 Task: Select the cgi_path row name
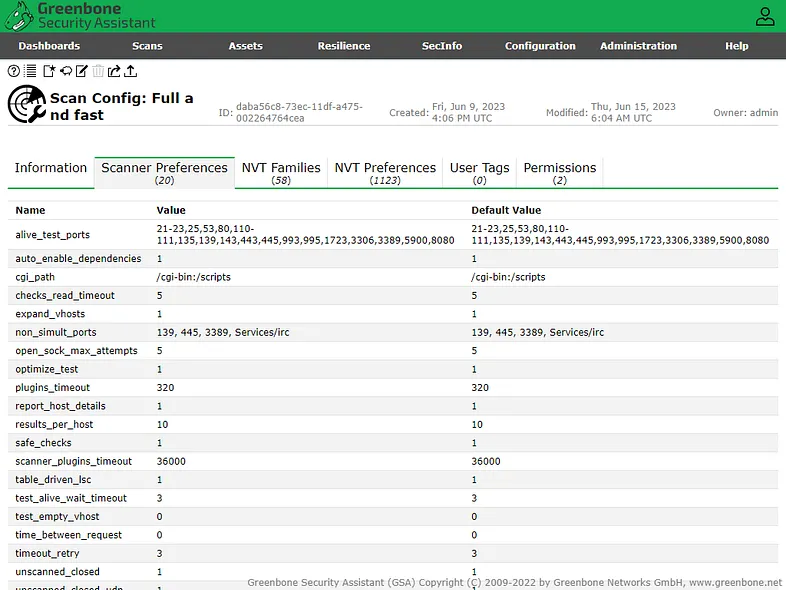coord(35,277)
